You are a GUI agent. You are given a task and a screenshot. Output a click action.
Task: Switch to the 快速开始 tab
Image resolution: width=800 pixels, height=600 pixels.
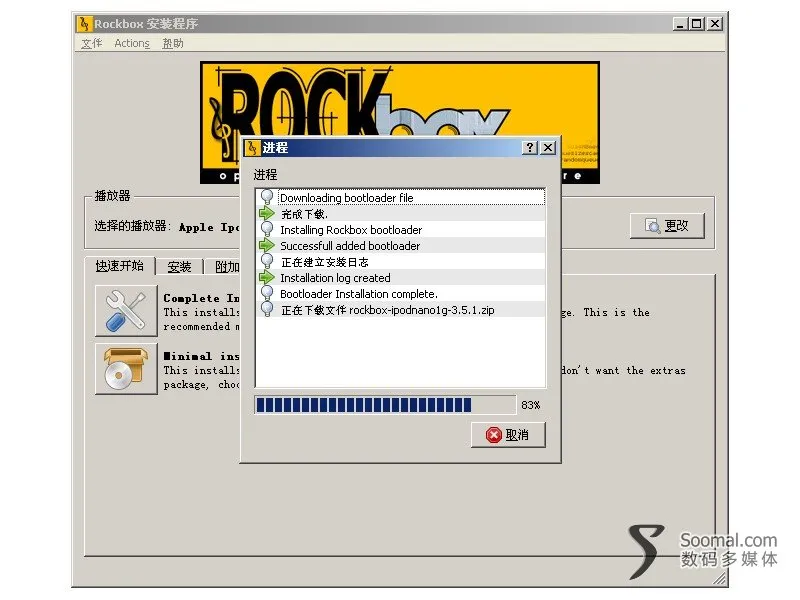(x=120, y=266)
